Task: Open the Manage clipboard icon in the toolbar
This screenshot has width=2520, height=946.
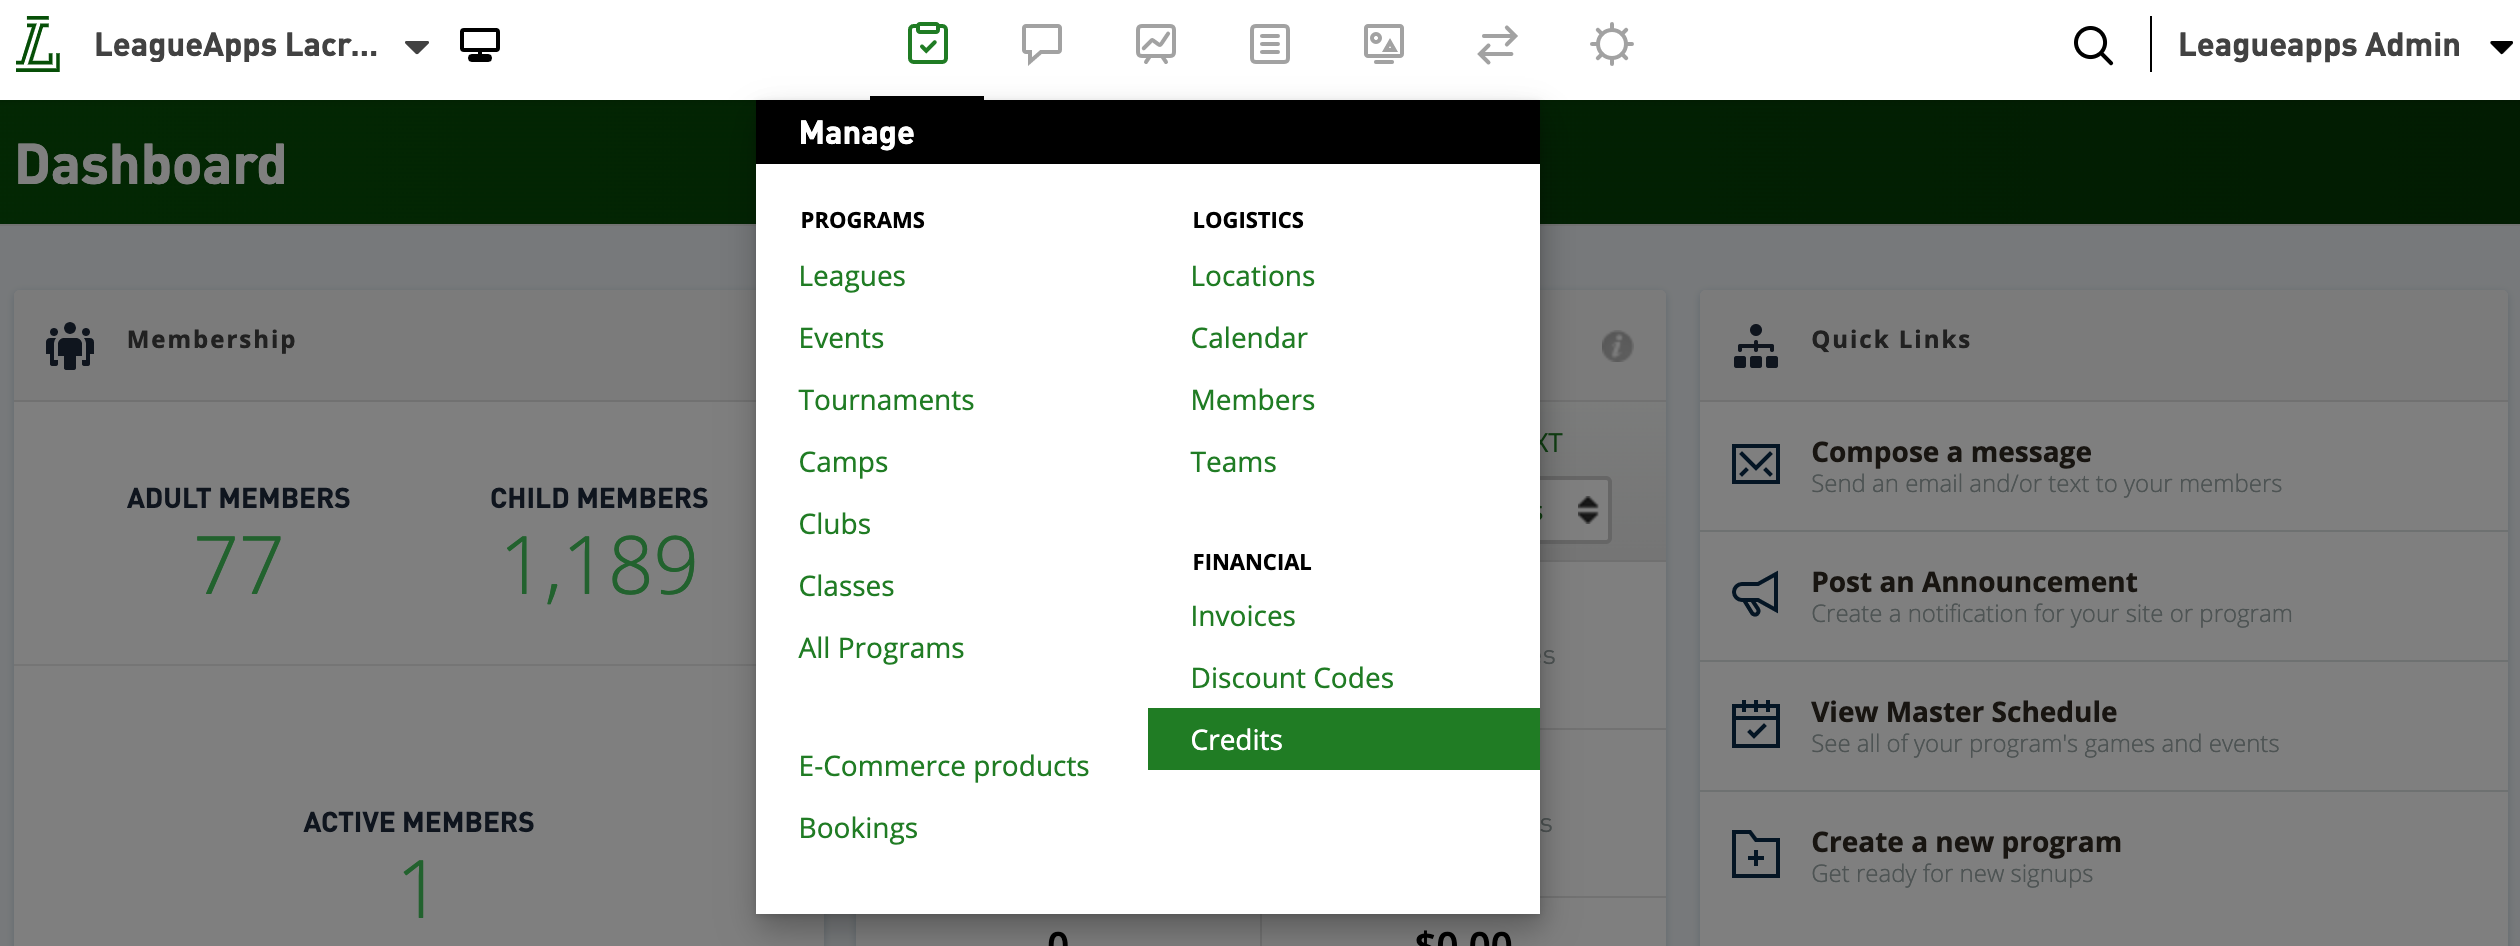Action: click(x=926, y=44)
